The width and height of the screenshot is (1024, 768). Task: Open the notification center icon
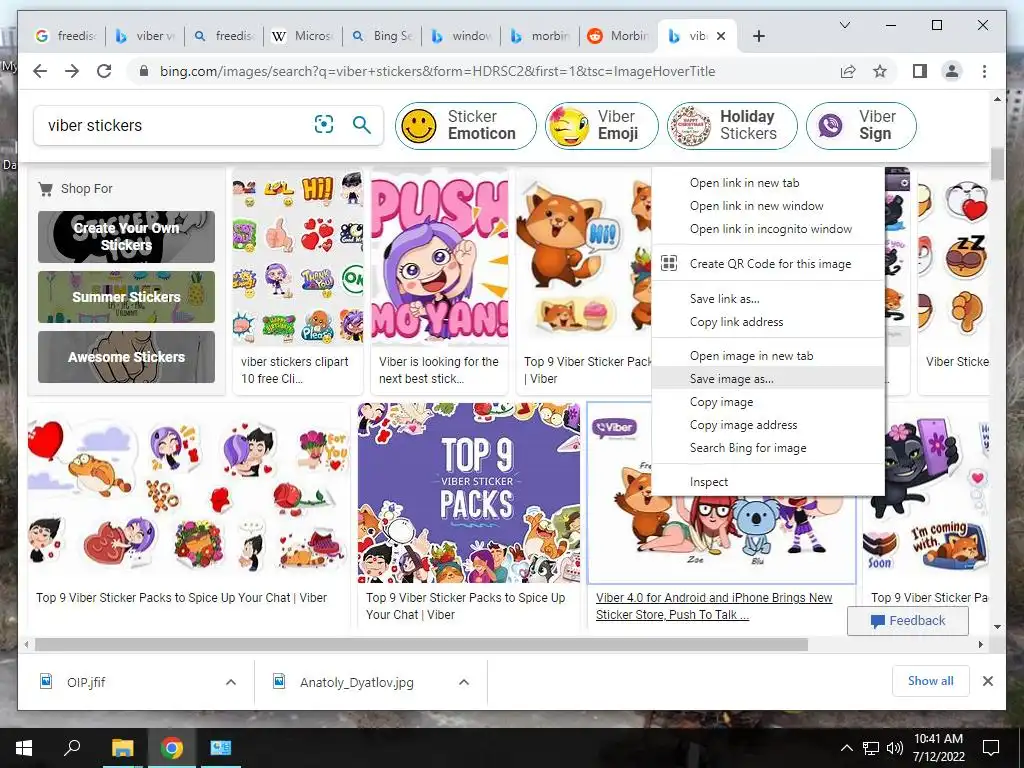point(991,748)
